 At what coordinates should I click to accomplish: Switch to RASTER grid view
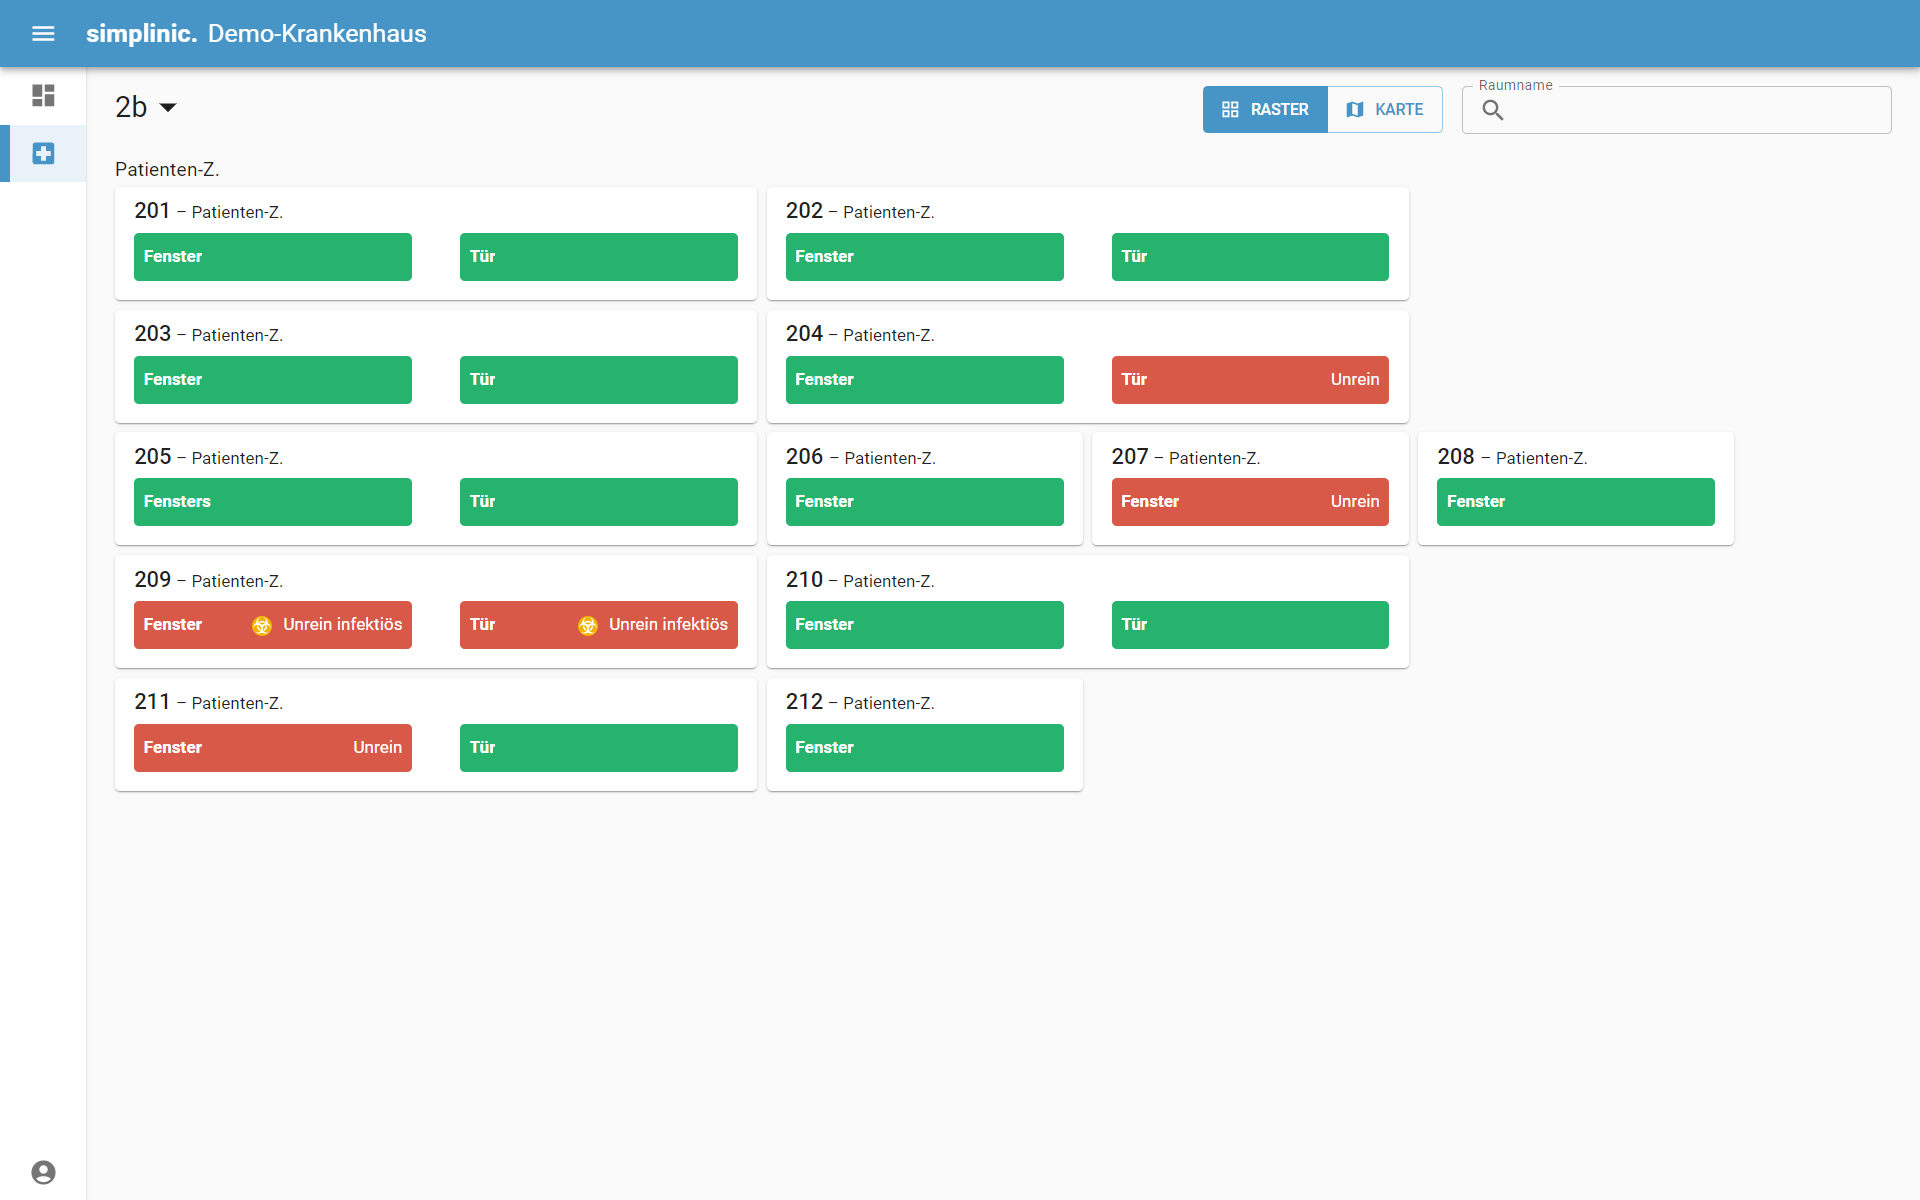coord(1265,110)
